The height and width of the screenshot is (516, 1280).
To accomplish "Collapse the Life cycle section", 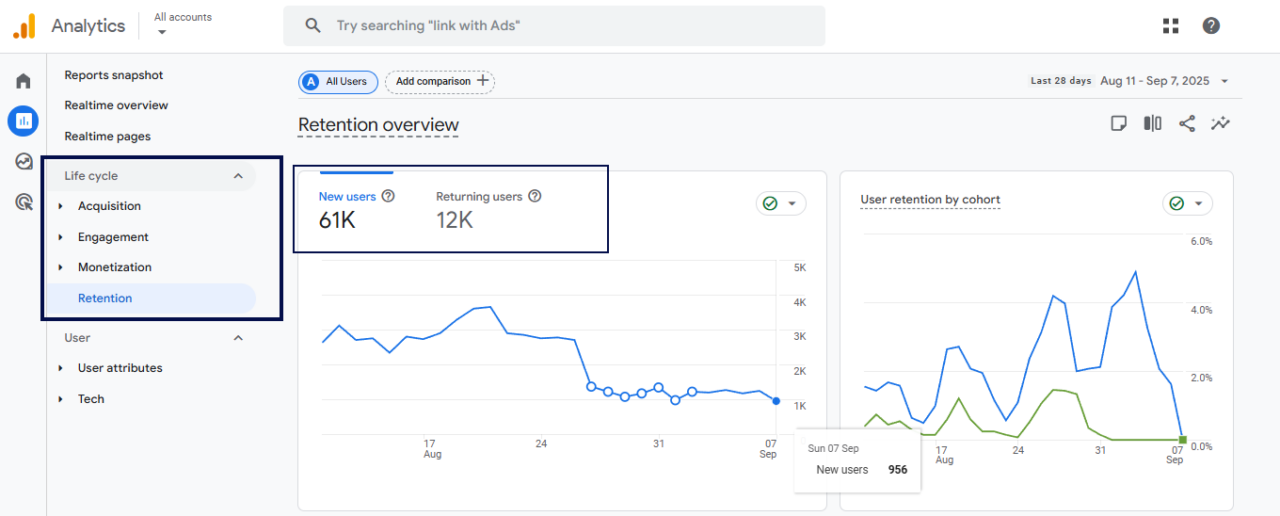I will 238,176.
